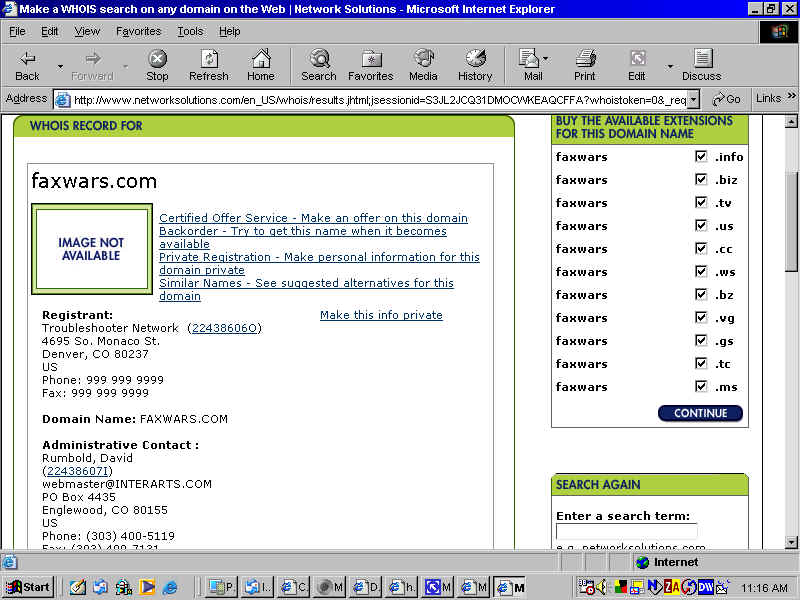
Task: Open the File menu
Action: point(17,32)
